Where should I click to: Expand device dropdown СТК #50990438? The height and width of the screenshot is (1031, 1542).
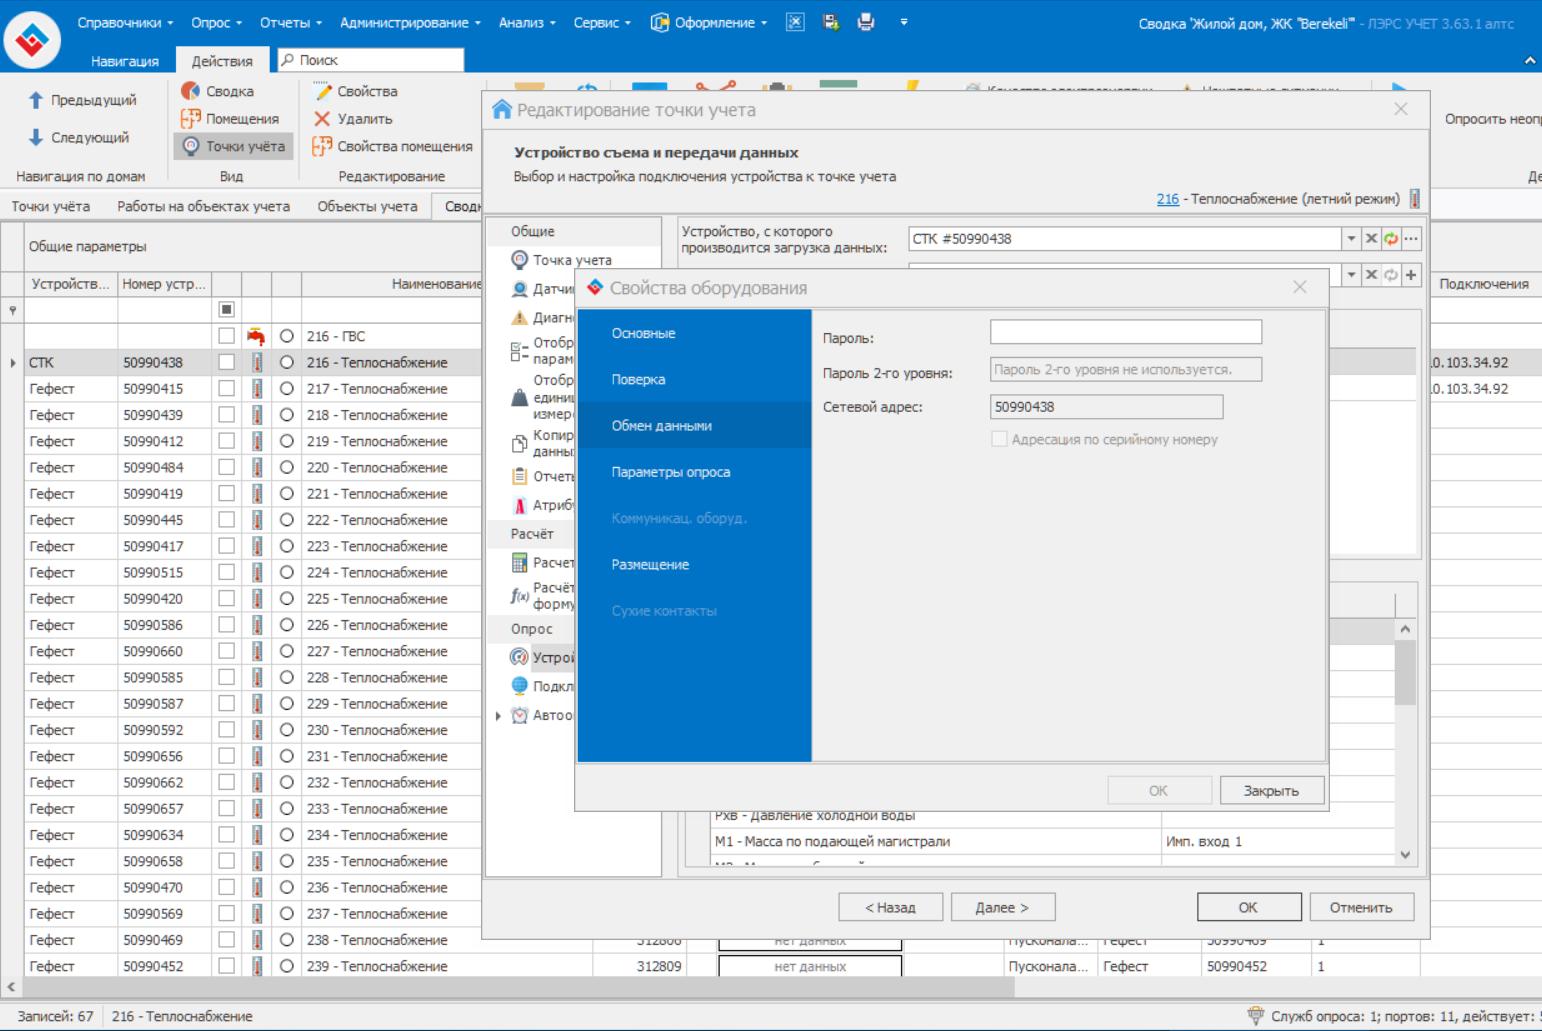click(x=1351, y=239)
